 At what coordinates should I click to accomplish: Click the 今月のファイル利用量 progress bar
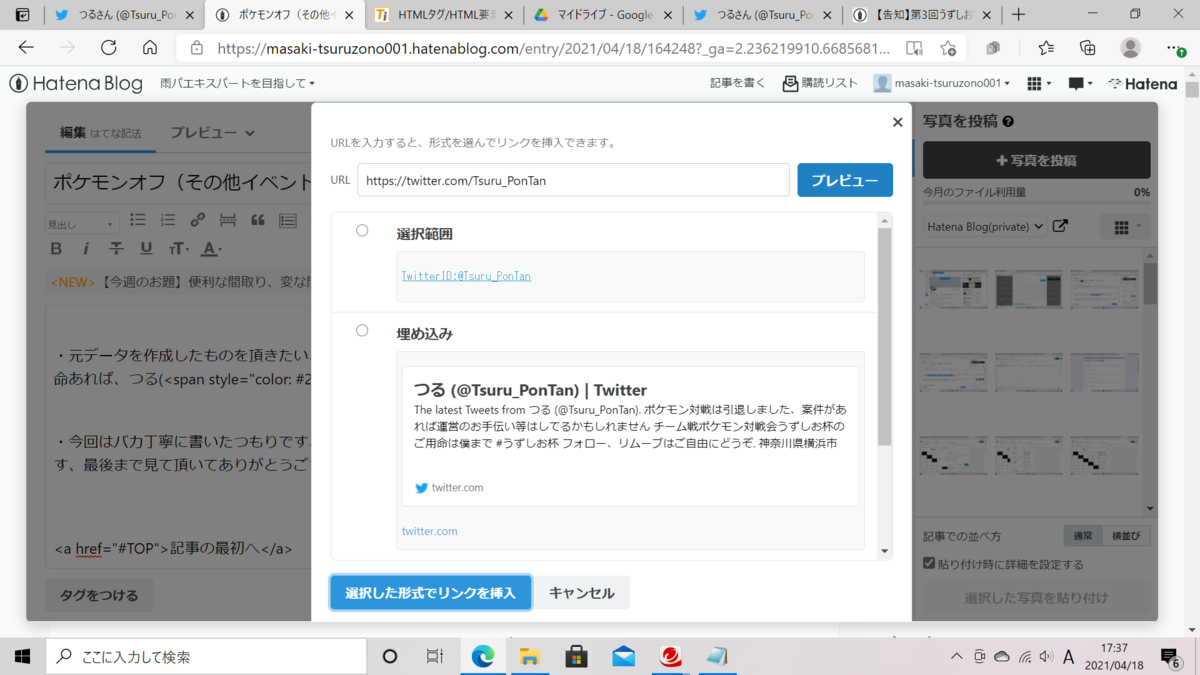point(1036,205)
